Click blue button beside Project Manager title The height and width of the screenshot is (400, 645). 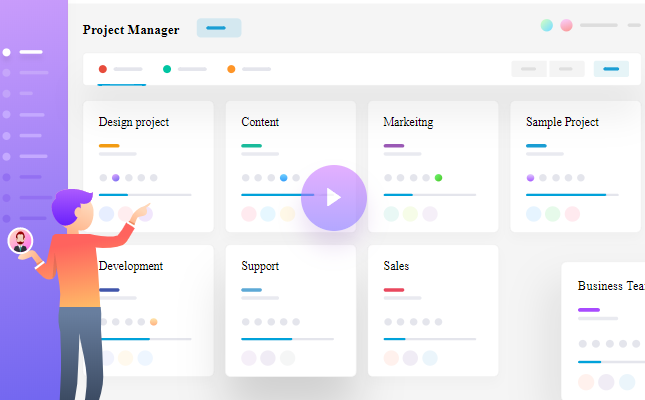click(x=218, y=28)
